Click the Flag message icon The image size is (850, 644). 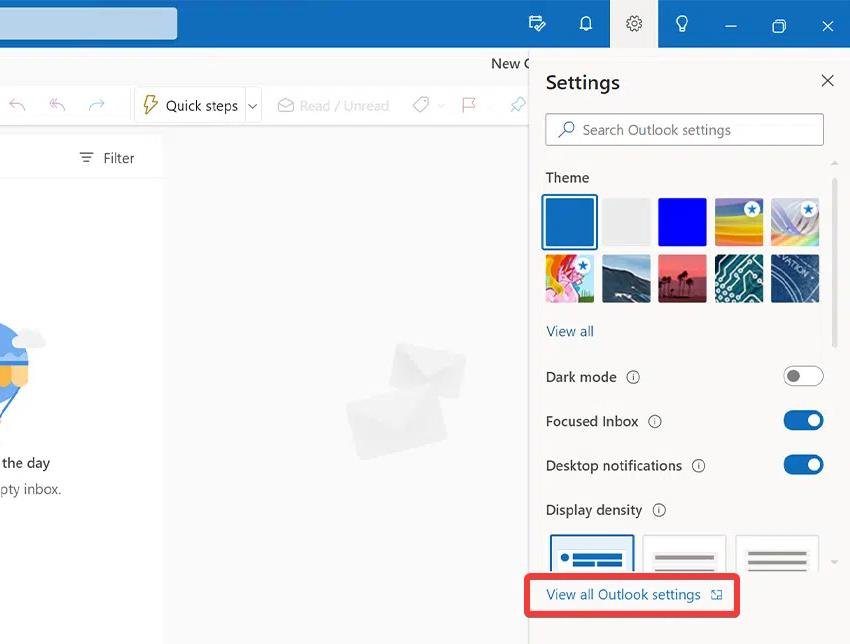click(x=468, y=105)
